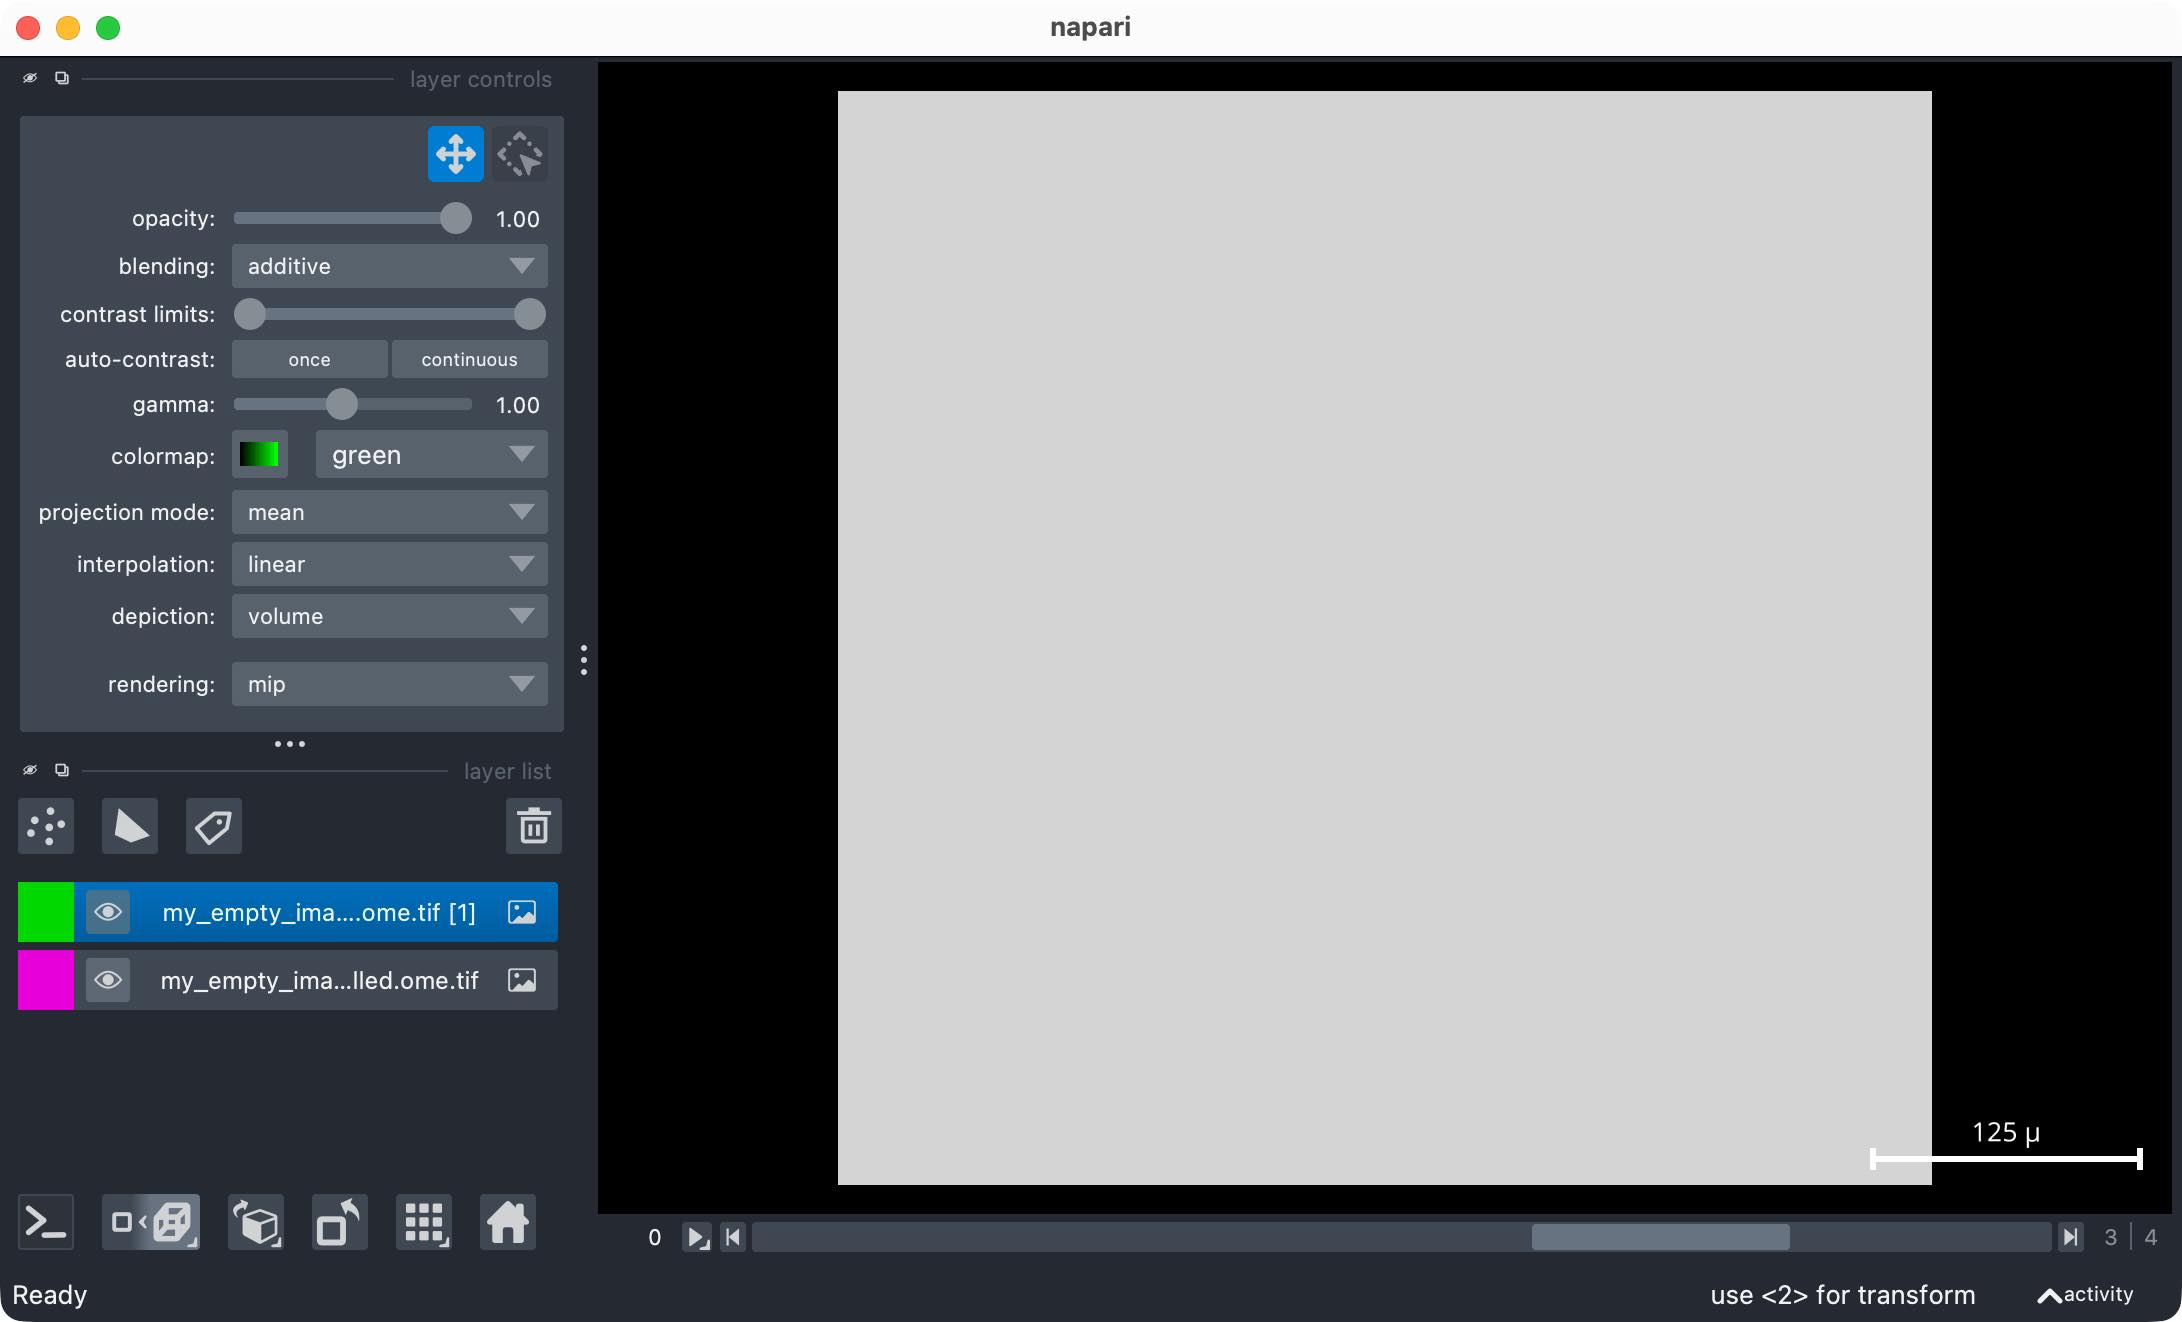Add a new points layer

(x=46, y=826)
